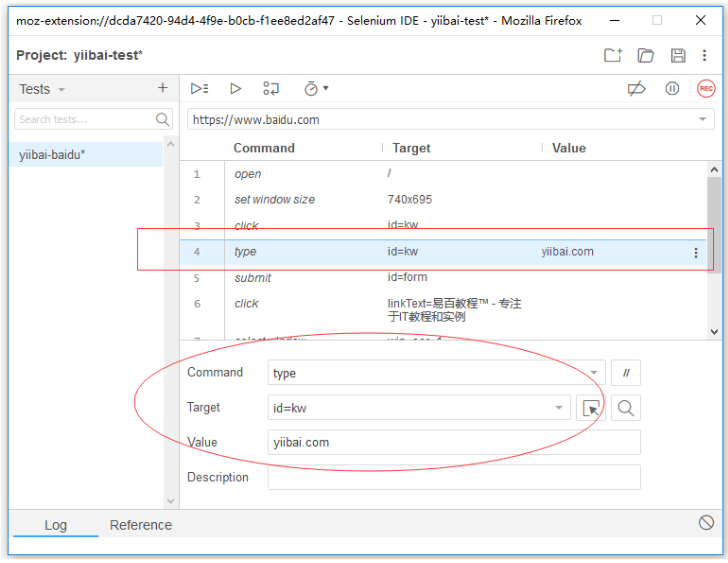Select row 6 click linkText command

(443, 310)
